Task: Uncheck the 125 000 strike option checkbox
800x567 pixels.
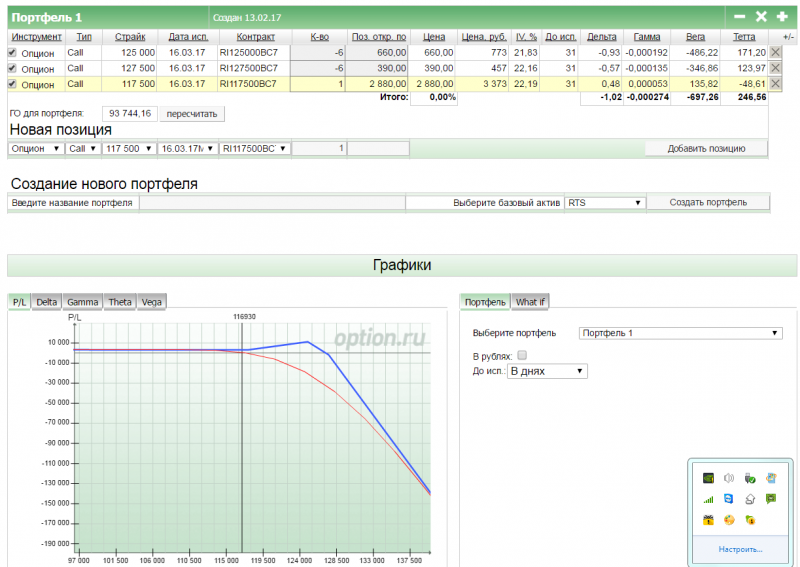Action: click(12, 52)
